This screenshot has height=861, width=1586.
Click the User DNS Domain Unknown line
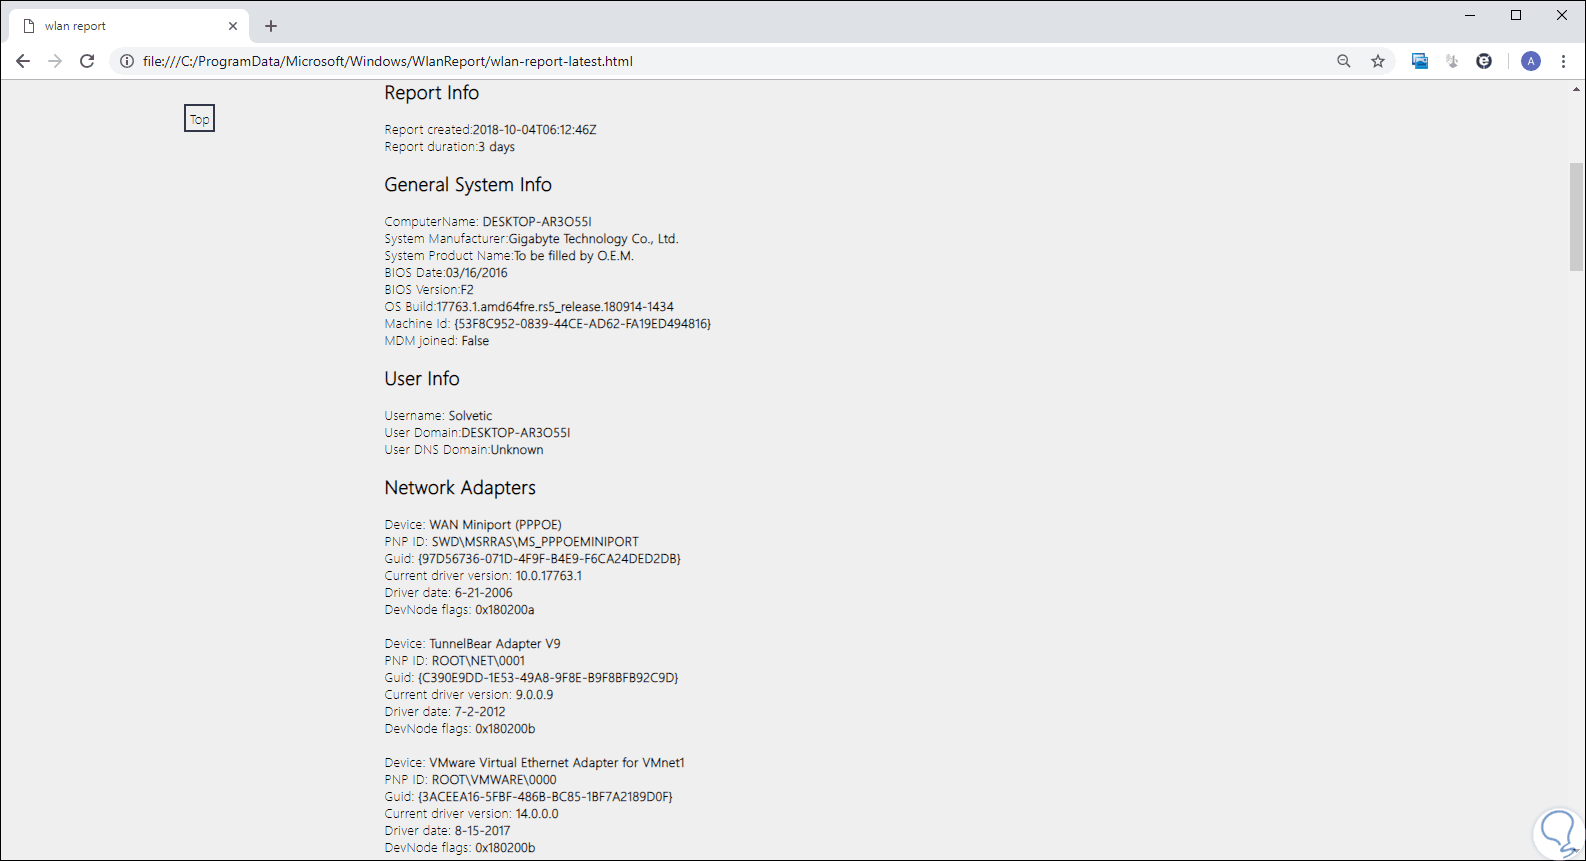[464, 450]
